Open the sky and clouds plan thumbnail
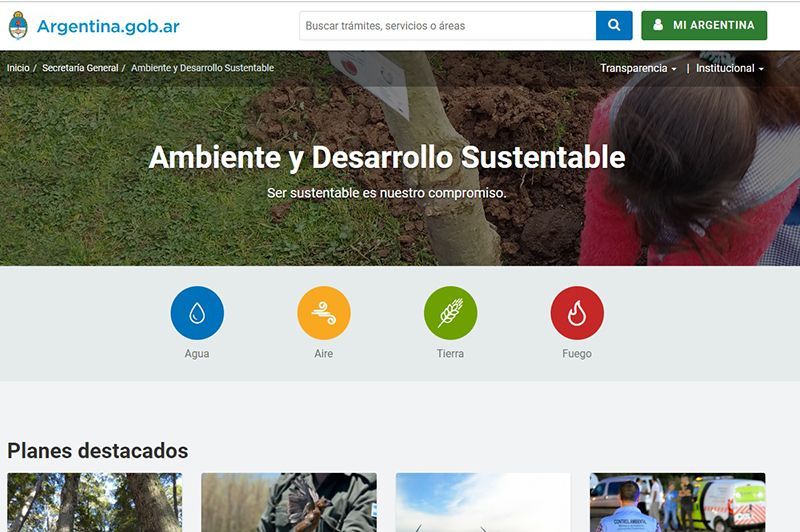The height and width of the screenshot is (532, 800). coord(483,502)
